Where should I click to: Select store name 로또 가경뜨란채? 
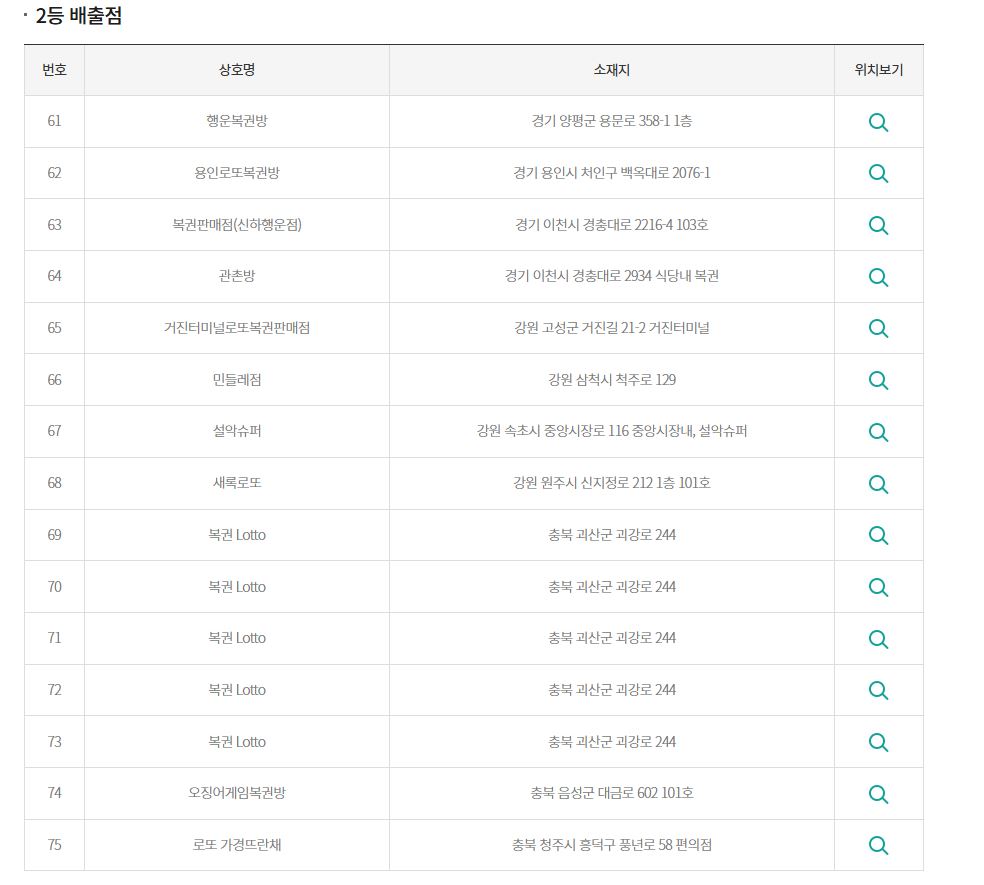[237, 845]
